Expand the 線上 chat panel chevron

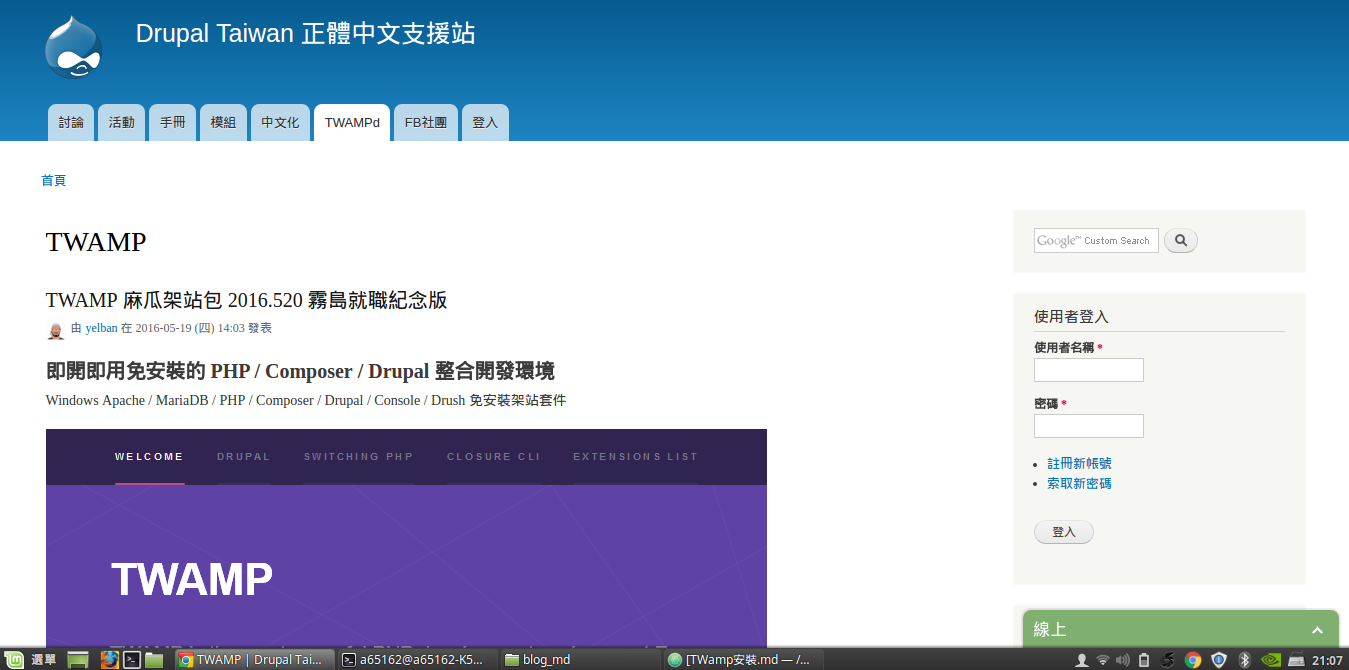(1318, 630)
